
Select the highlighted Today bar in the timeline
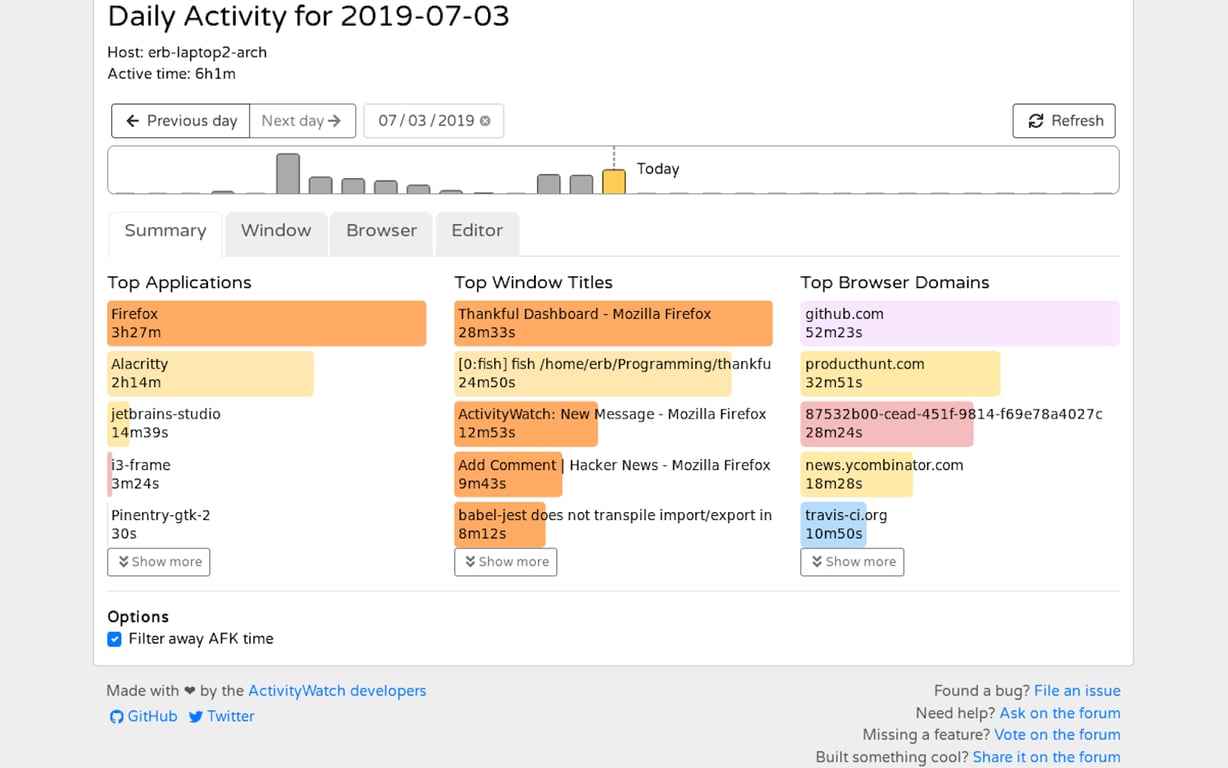pyautogui.click(x=613, y=180)
